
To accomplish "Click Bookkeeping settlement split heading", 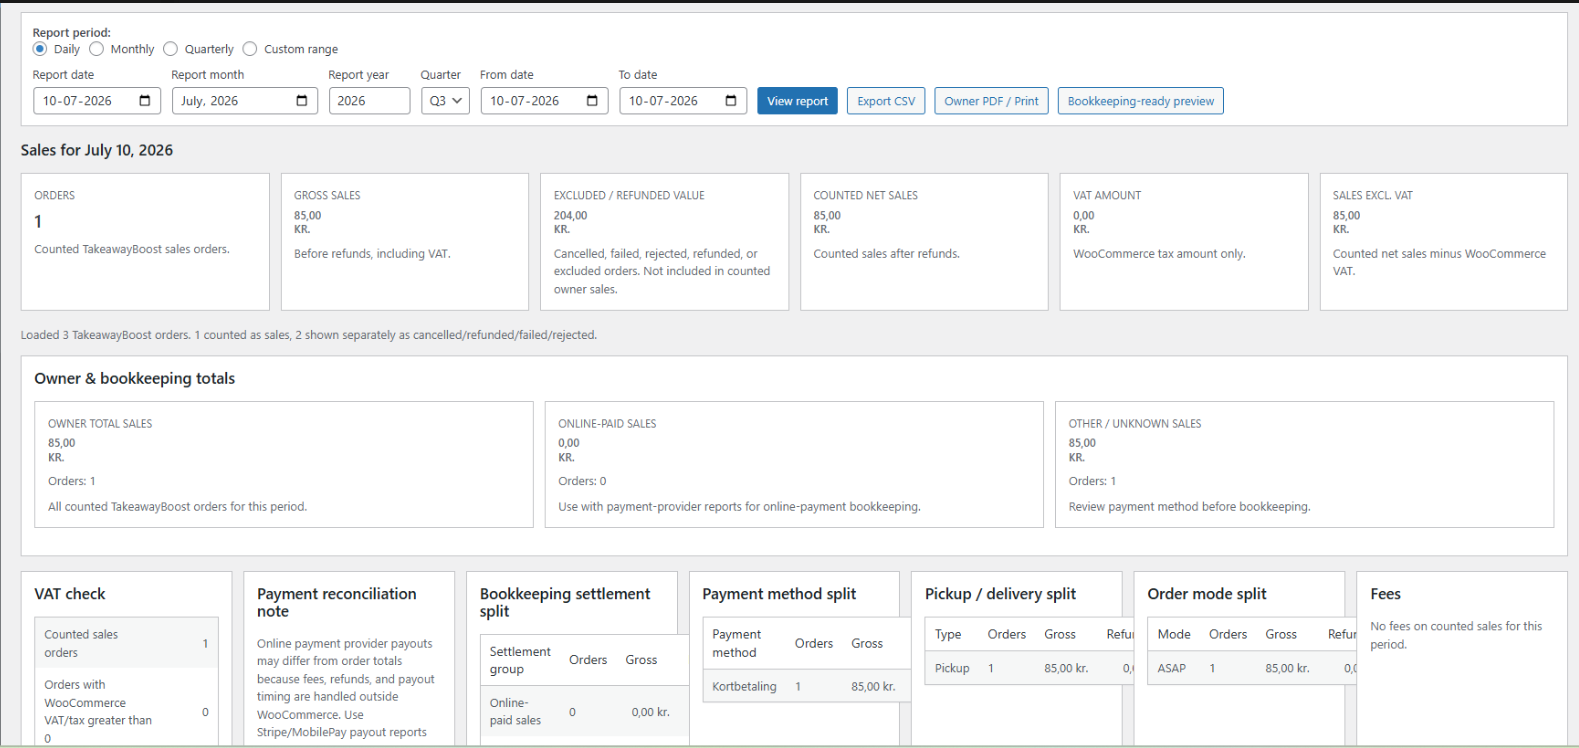I will pos(565,602).
